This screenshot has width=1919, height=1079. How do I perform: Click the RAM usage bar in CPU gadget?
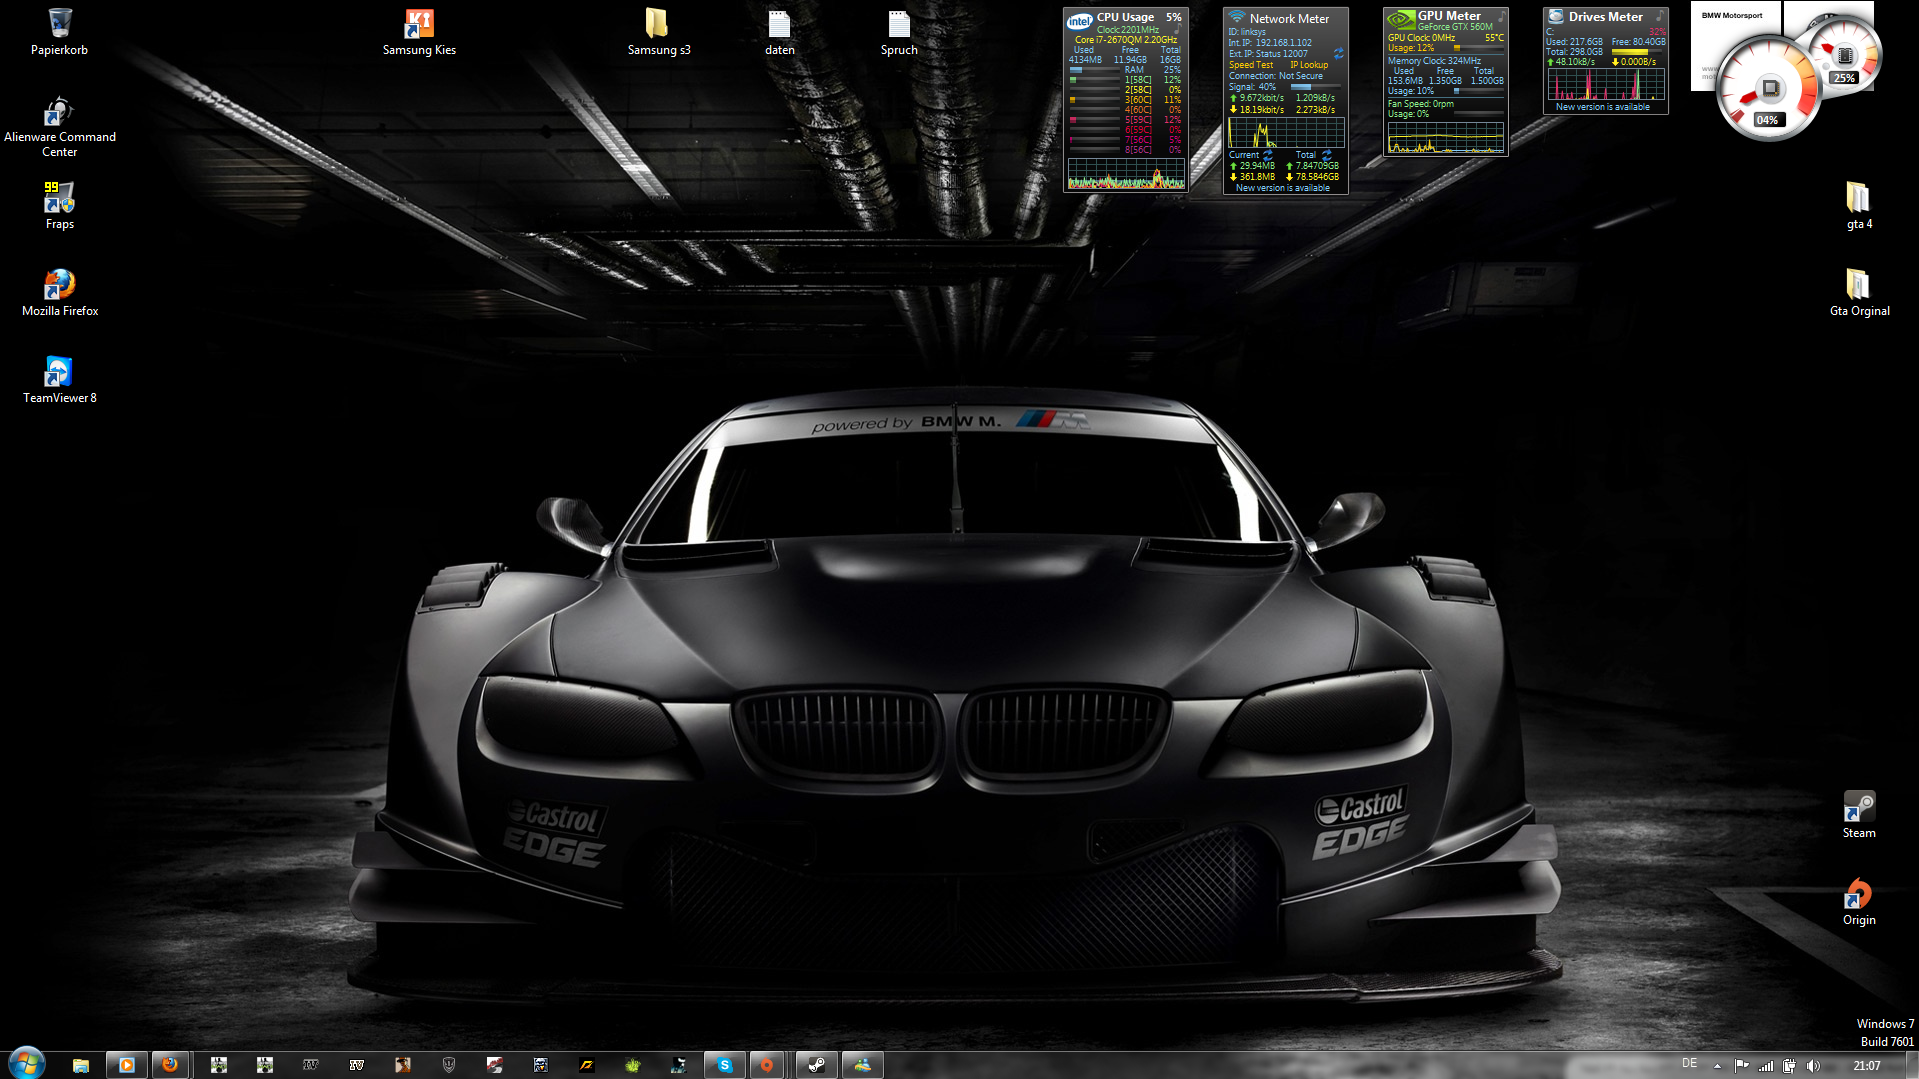[x=1094, y=70]
